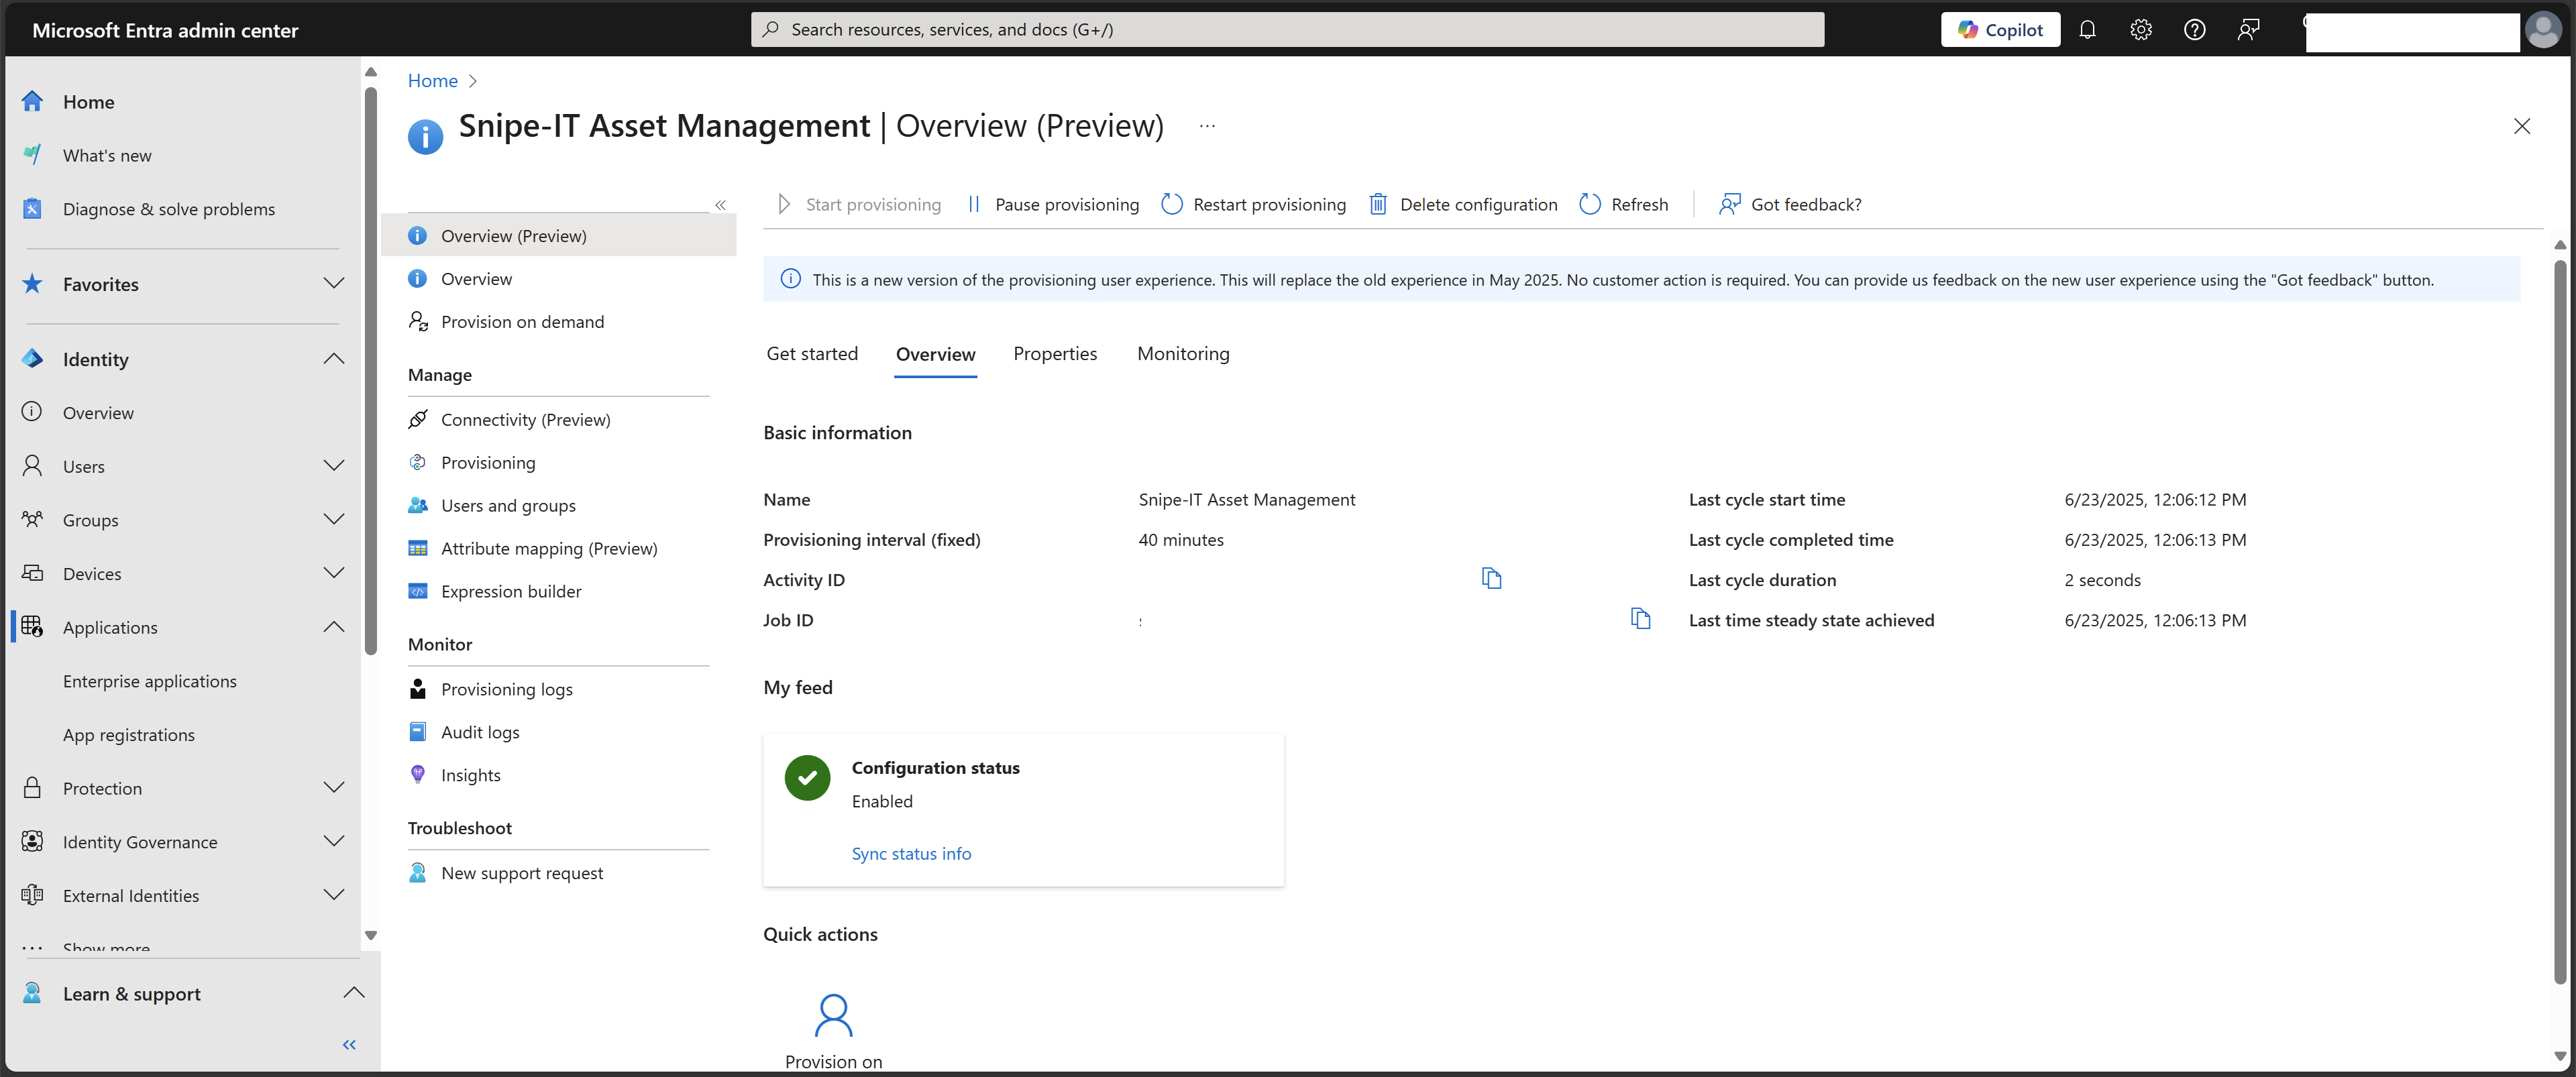
Task: Expand the Users section
Action: (x=334, y=466)
